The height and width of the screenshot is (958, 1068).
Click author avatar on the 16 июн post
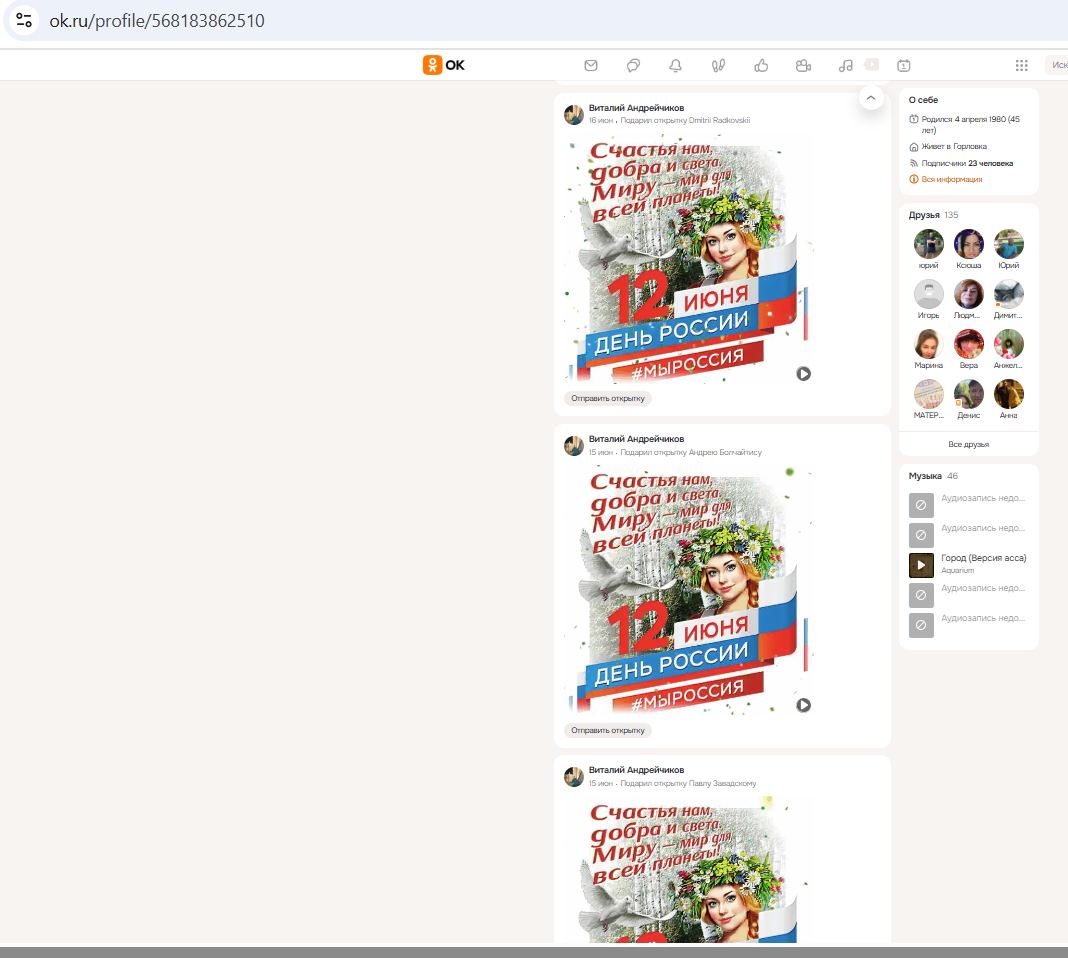574,114
